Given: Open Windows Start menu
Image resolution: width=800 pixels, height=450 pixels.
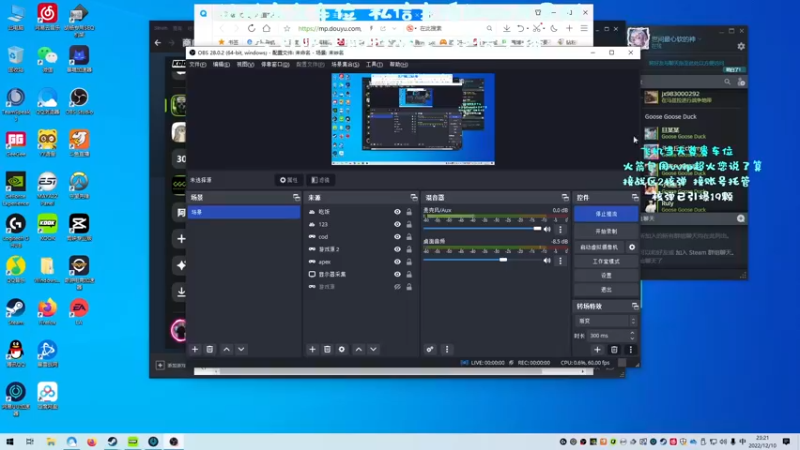Looking at the screenshot, I should (x=10, y=442).
